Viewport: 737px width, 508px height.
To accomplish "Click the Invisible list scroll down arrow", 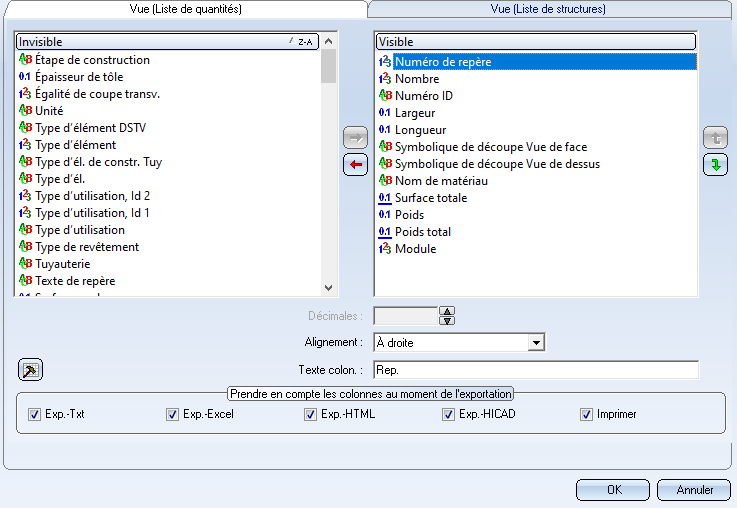I will pos(329,288).
